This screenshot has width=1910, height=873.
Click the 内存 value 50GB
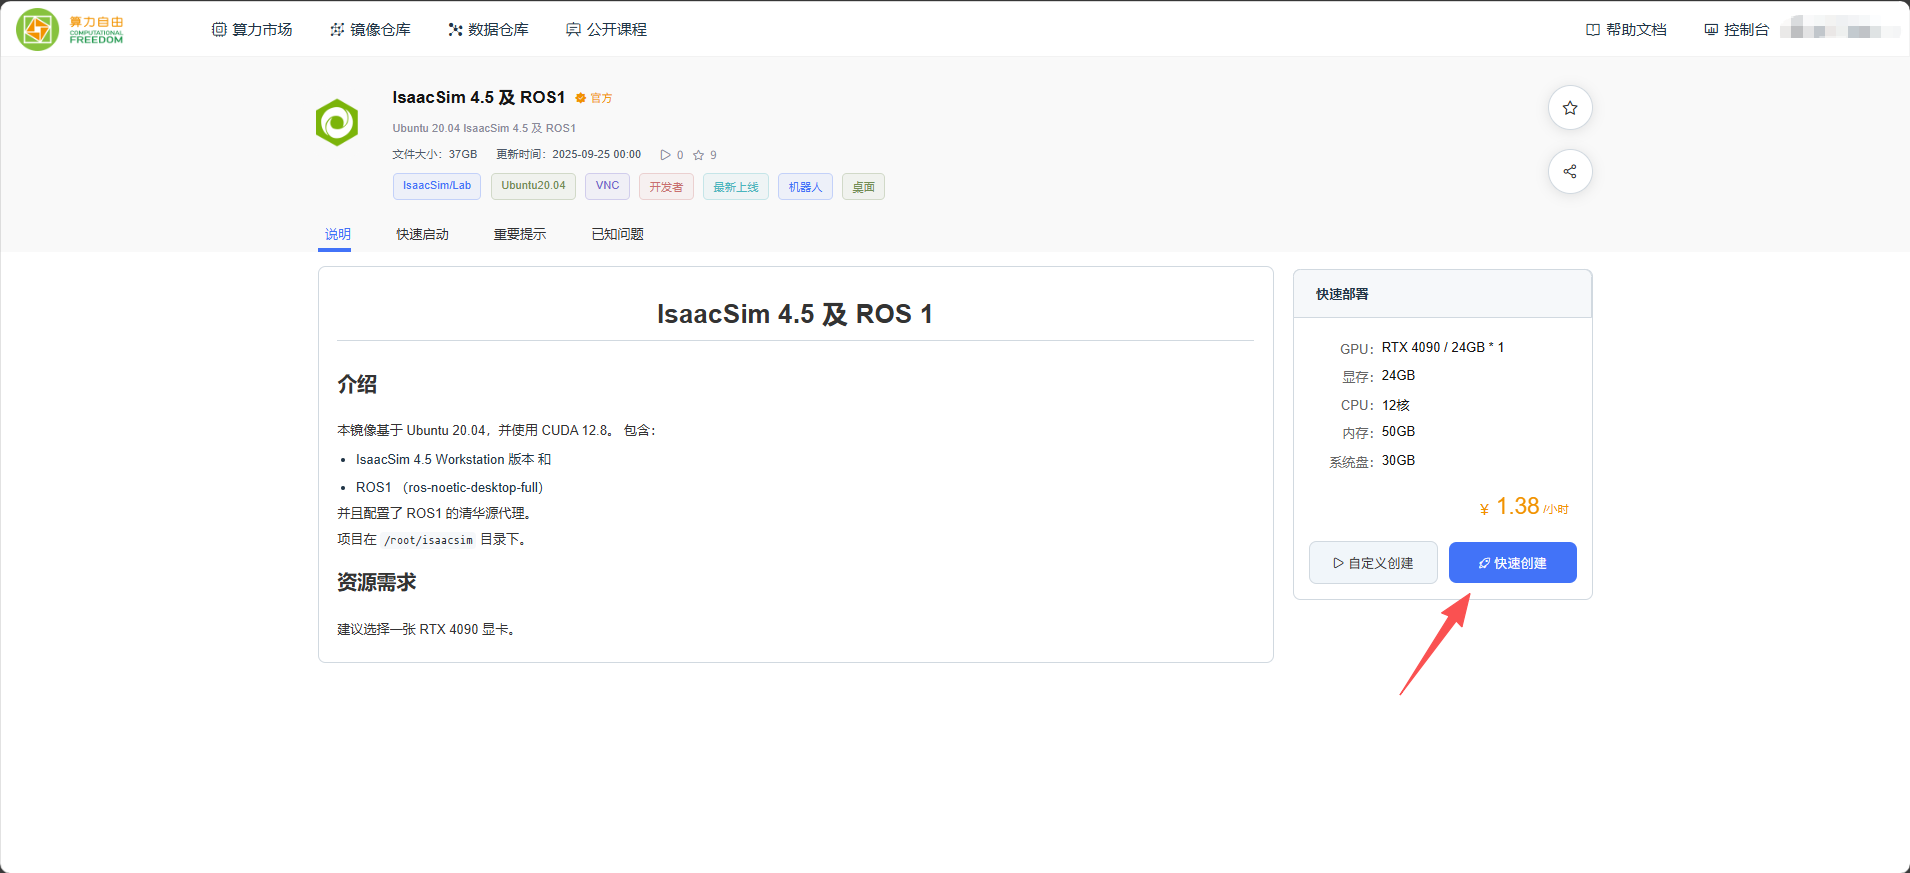point(1399,432)
